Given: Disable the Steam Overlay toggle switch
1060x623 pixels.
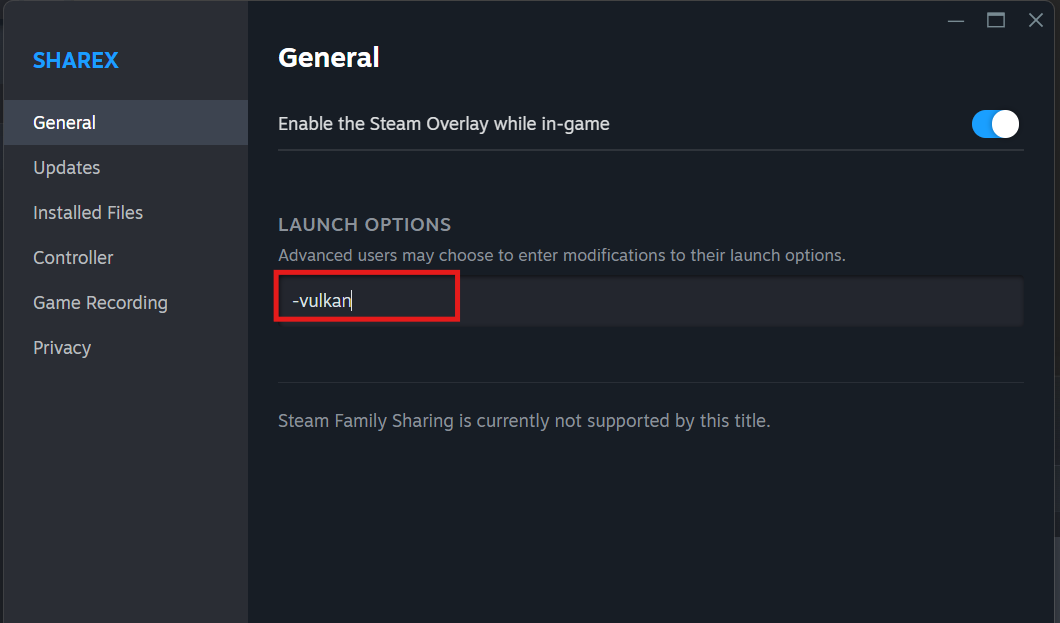Looking at the screenshot, I should [x=995, y=124].
